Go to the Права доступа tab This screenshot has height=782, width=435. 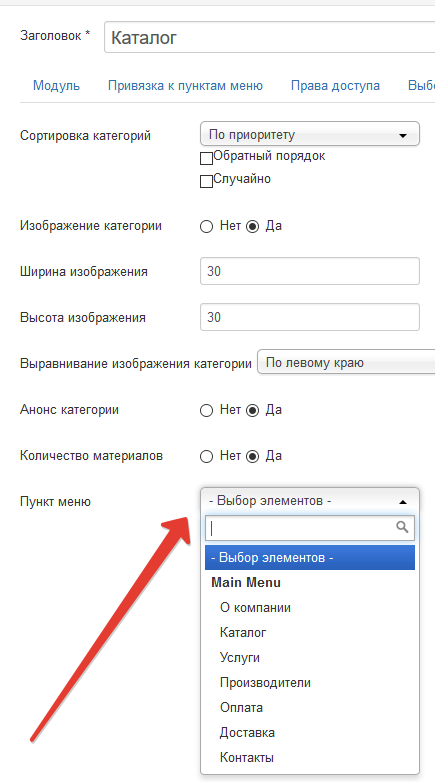[335, 85]
